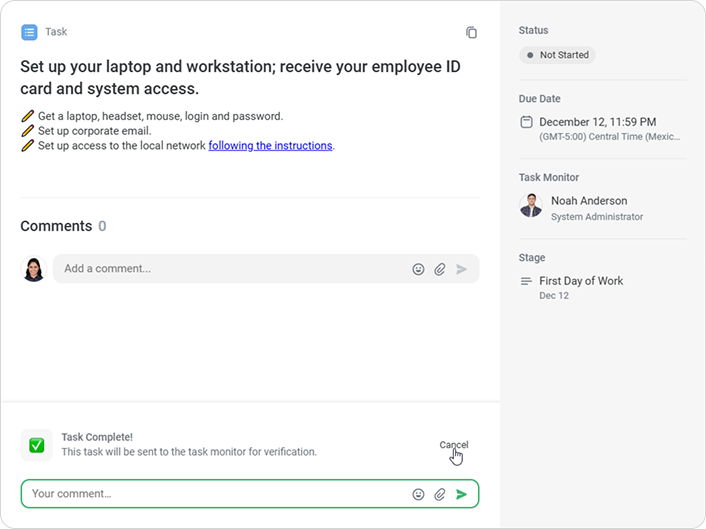Click the copy task icon
The height and width of the screenshot is (529, 706).
[x=472, y=32]
